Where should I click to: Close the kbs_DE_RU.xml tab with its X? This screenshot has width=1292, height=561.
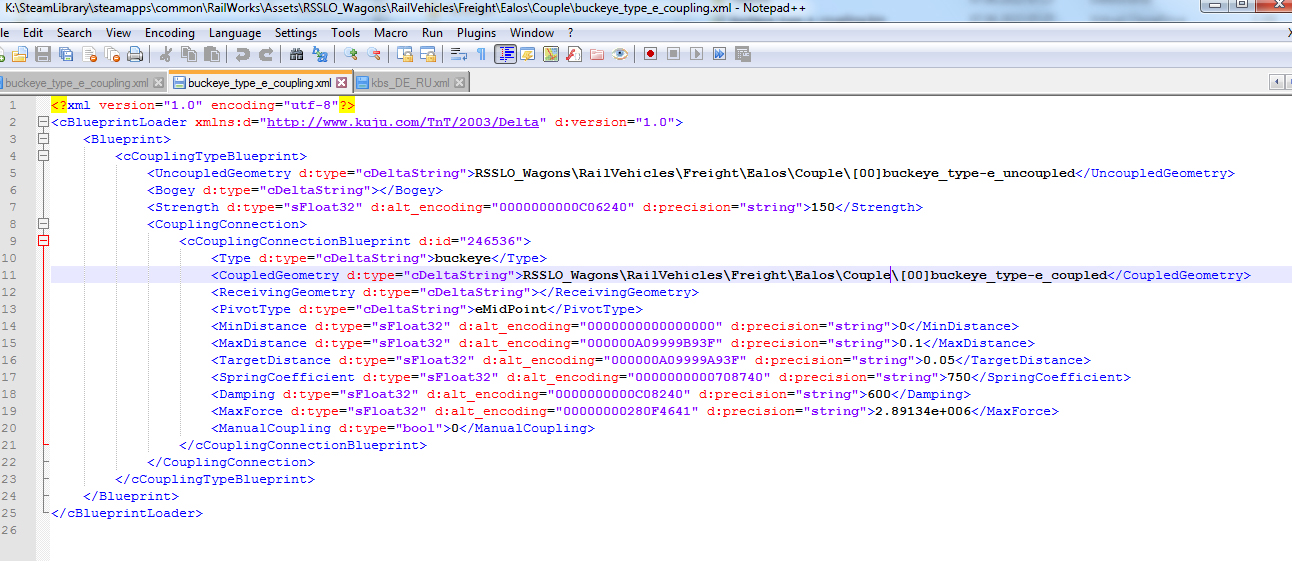point(458,83)
